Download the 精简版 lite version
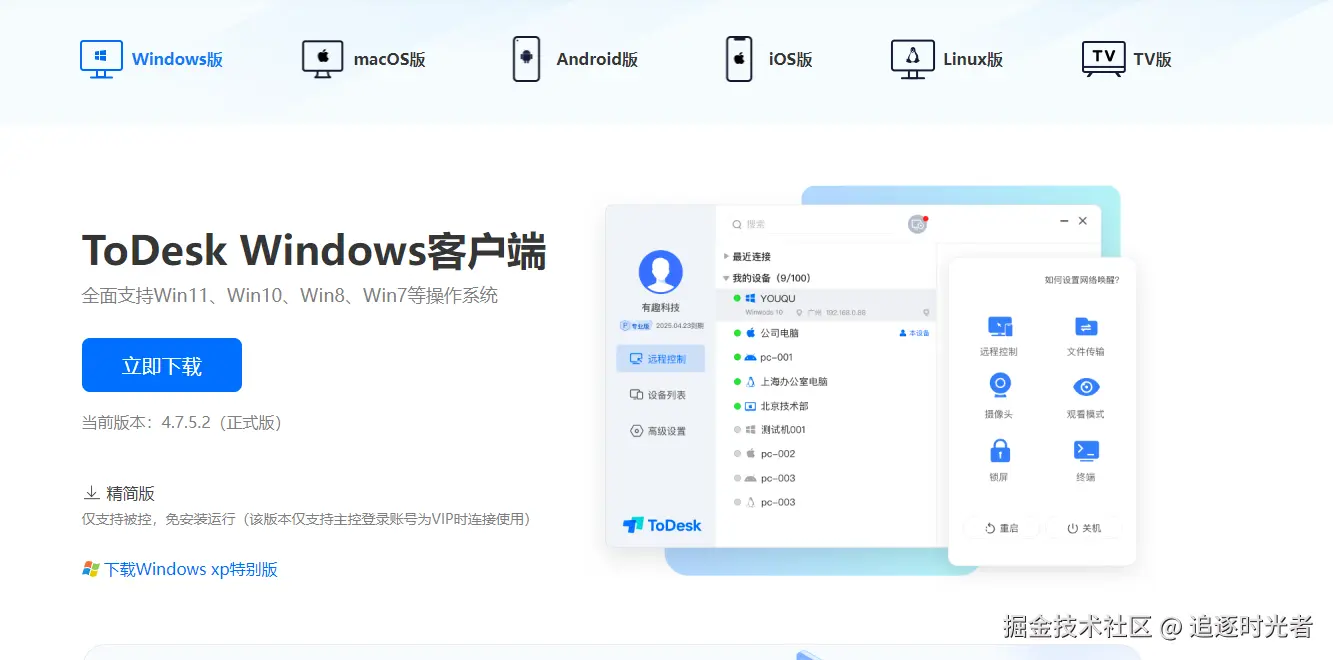Screen dimensions: 1333x660 (x=119, y=493)
